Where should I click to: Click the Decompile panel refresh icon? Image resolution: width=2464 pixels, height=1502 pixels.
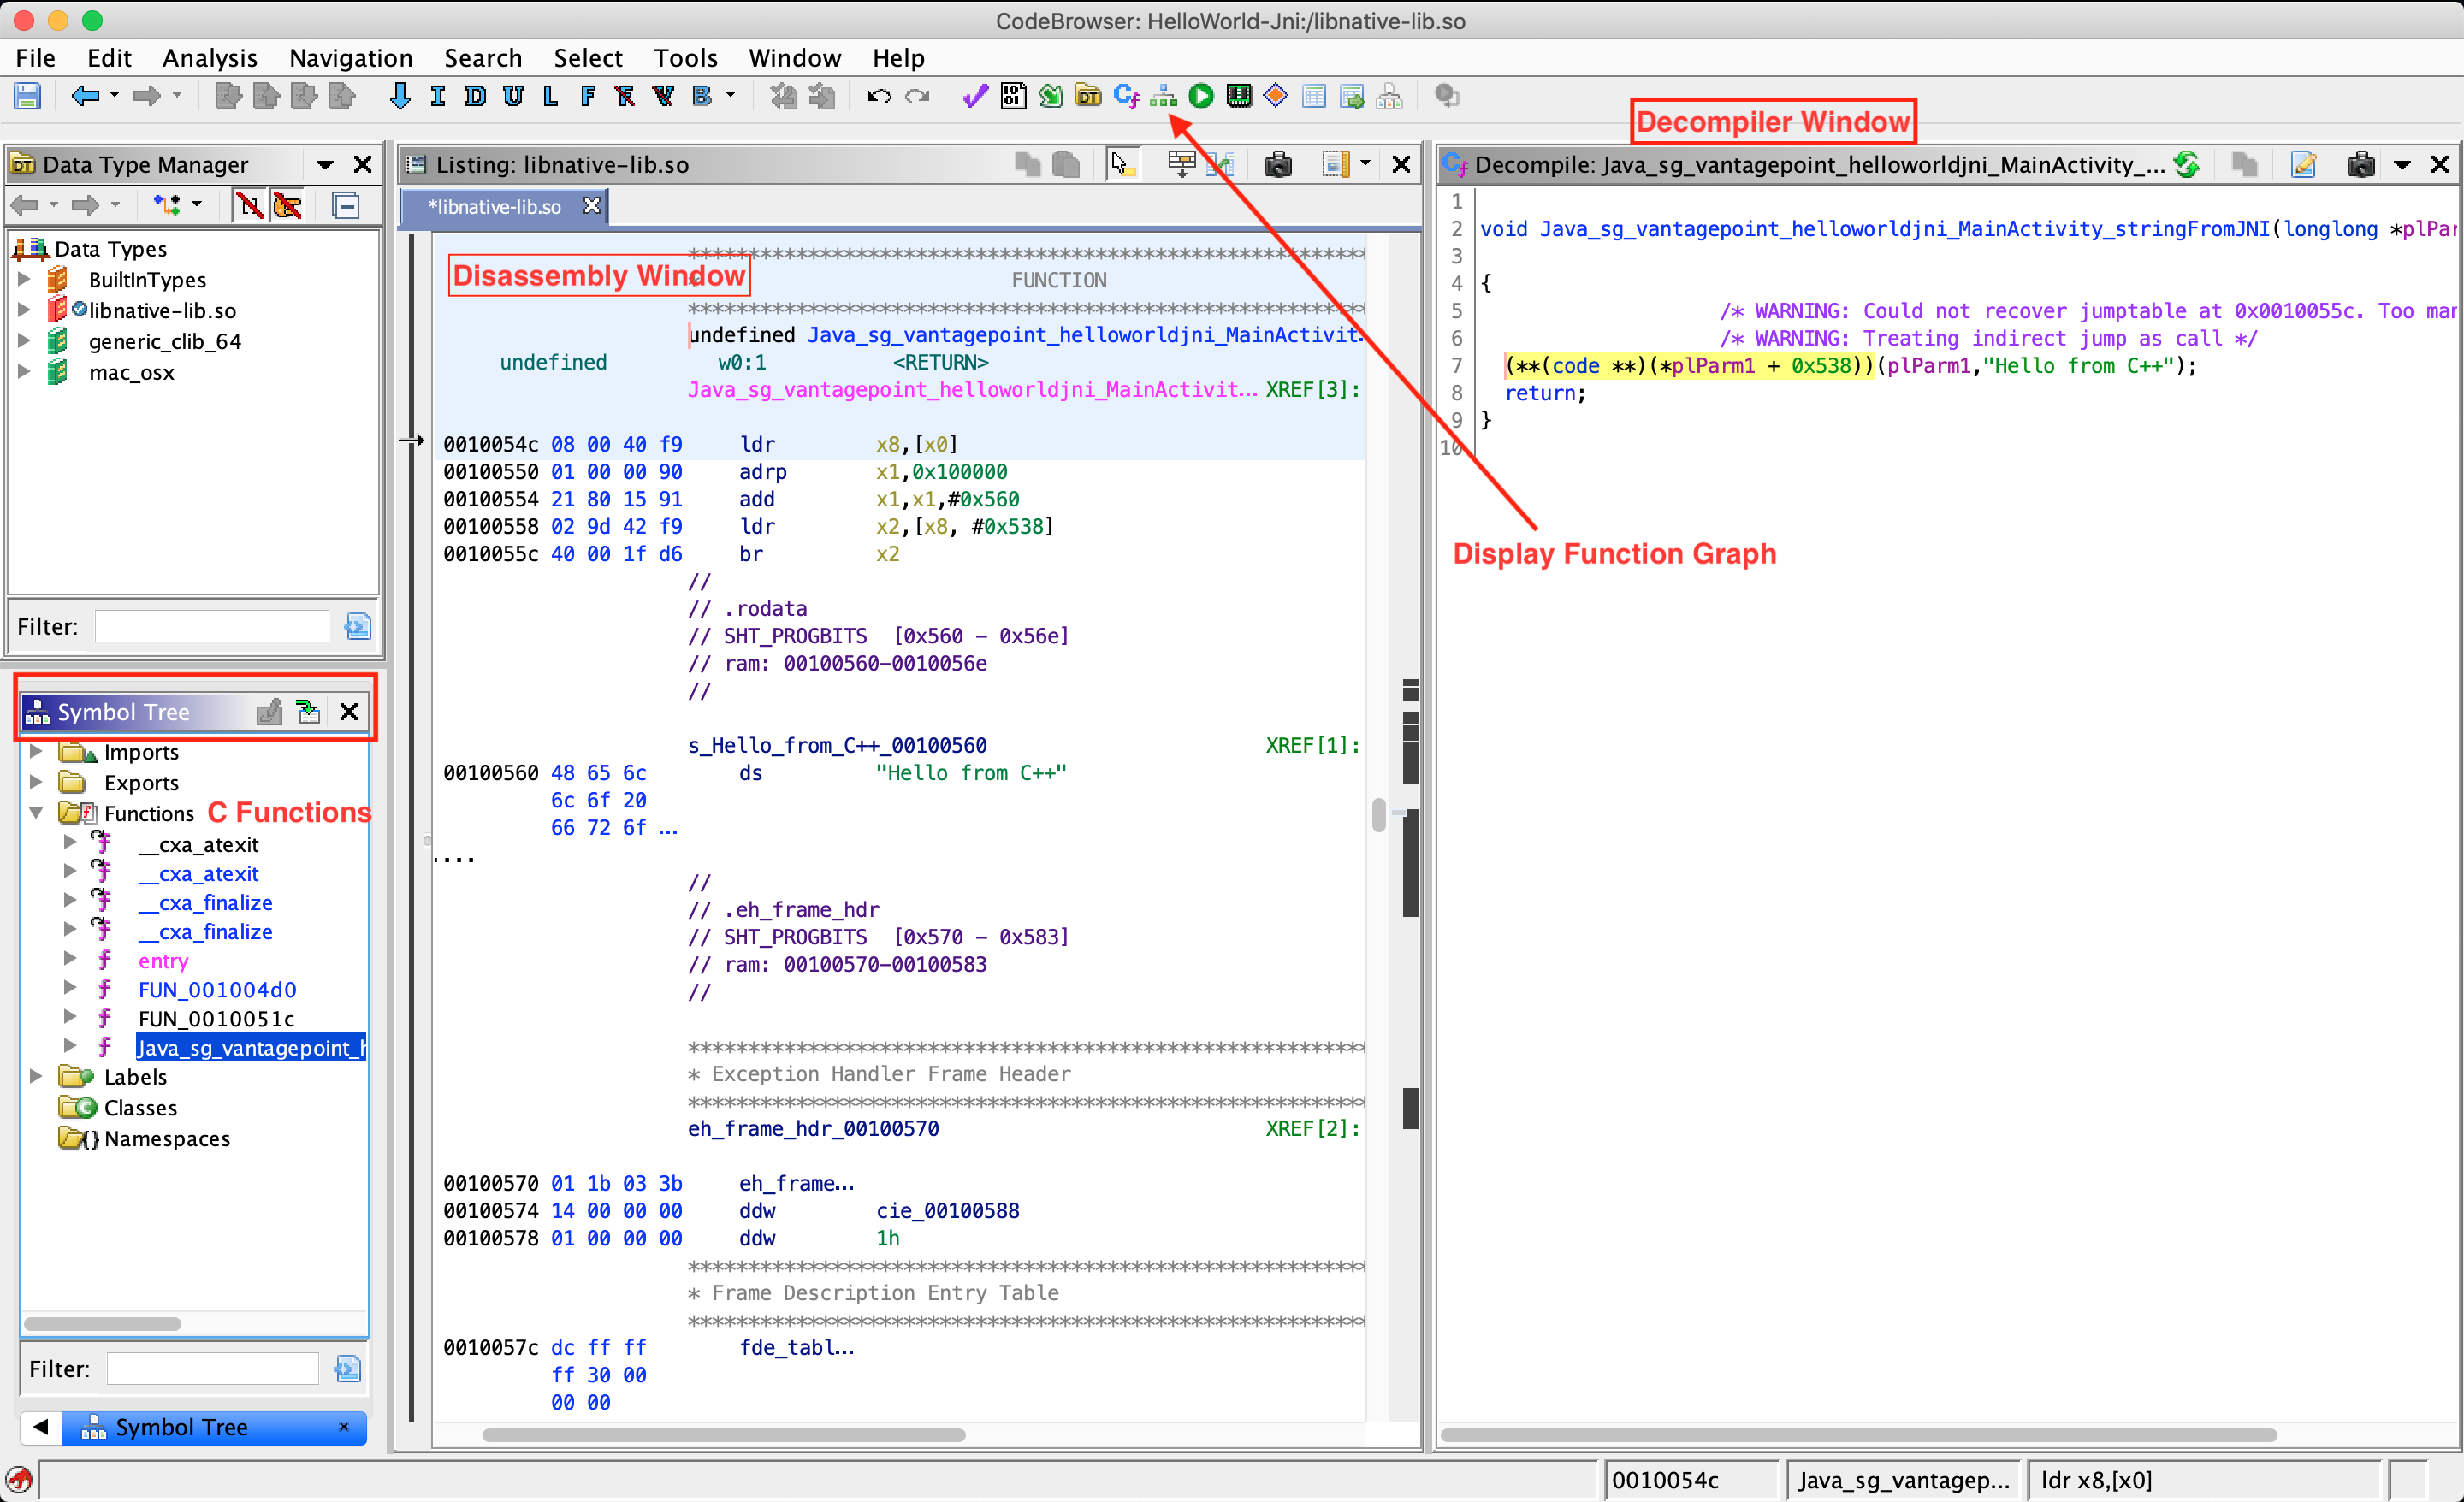[2189, 164]
